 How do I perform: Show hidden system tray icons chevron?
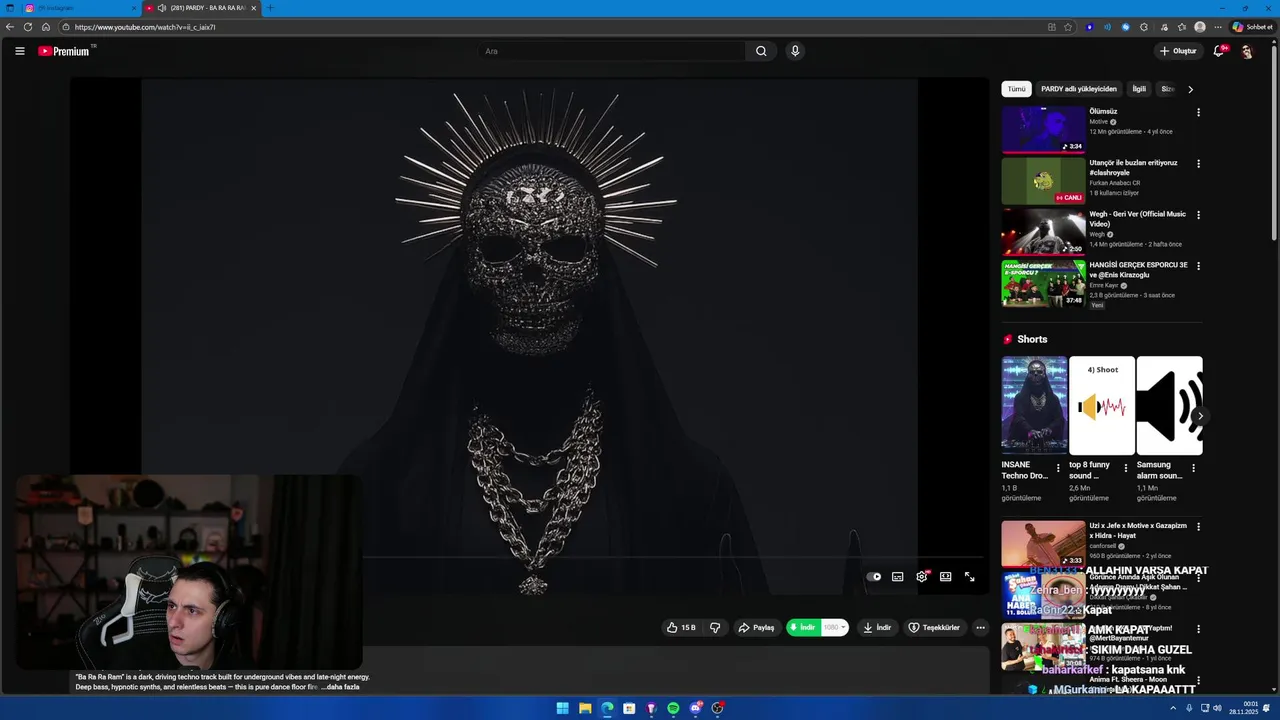1173,708
